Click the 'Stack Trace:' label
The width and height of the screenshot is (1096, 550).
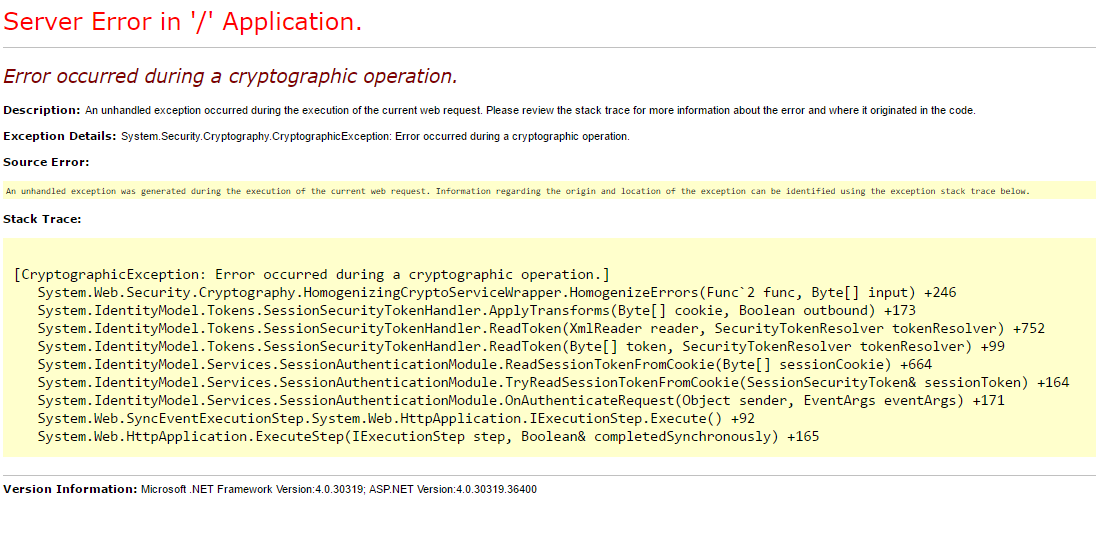click(42, 218)
